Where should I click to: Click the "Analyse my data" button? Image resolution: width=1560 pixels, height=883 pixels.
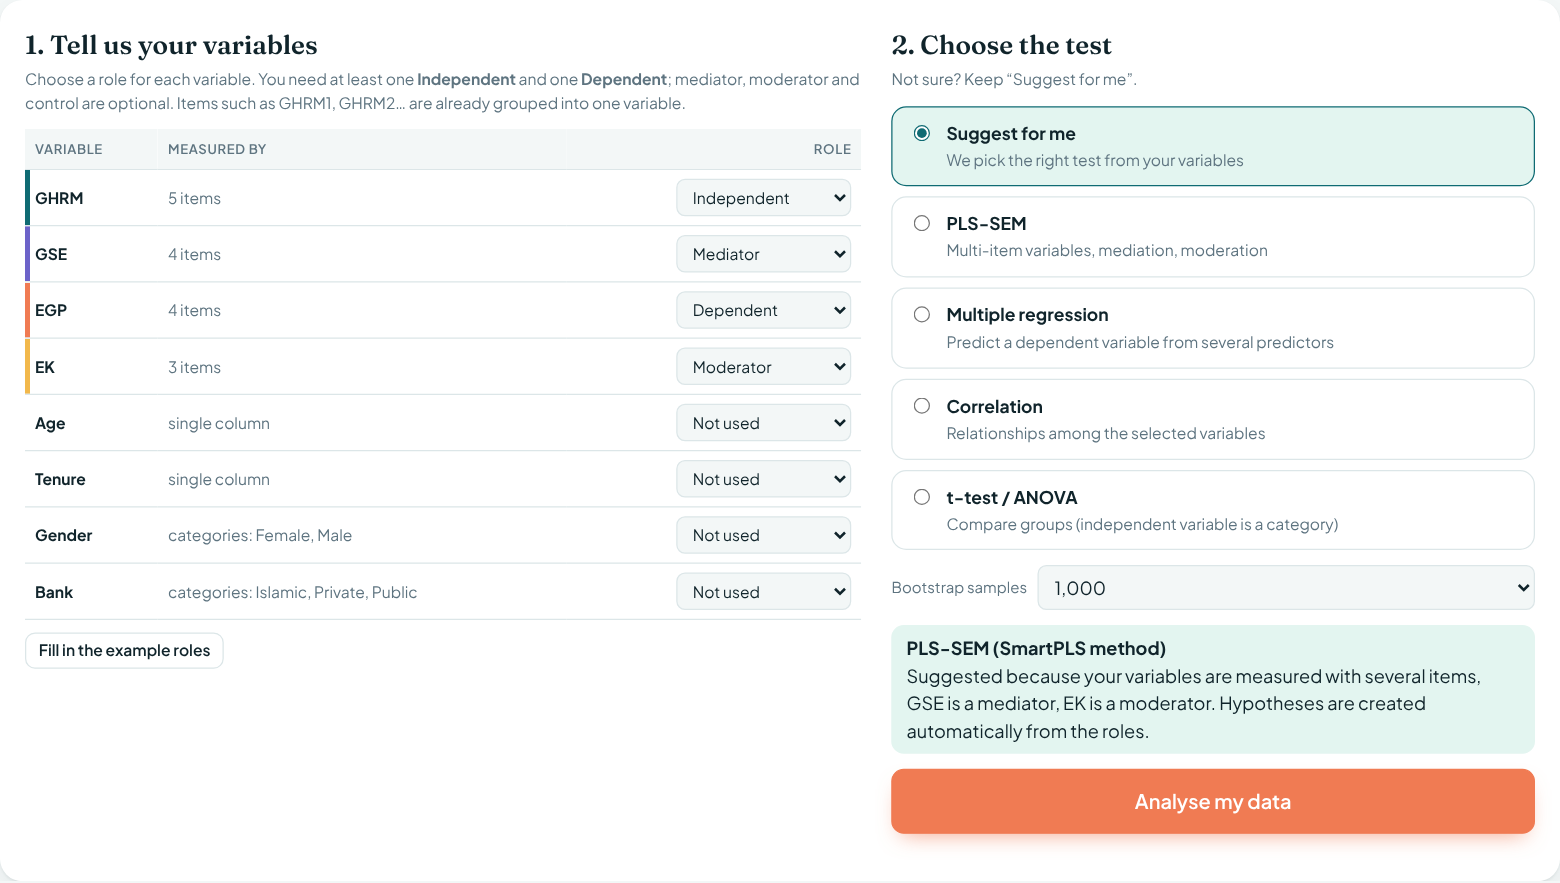[1213, 801]
